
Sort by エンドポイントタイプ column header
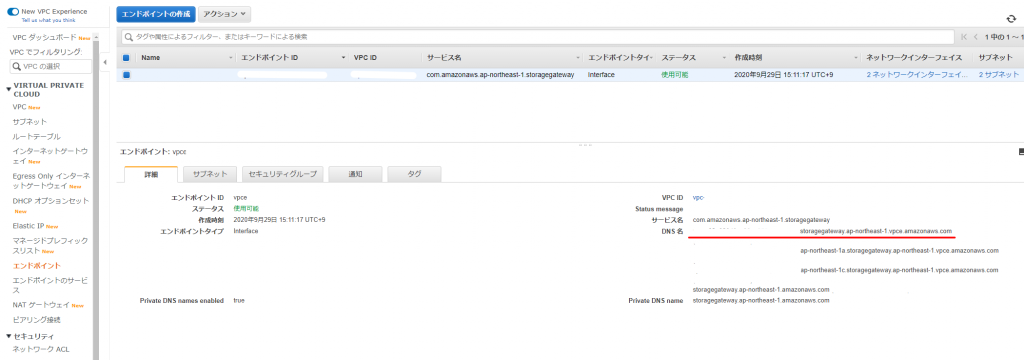620,57
